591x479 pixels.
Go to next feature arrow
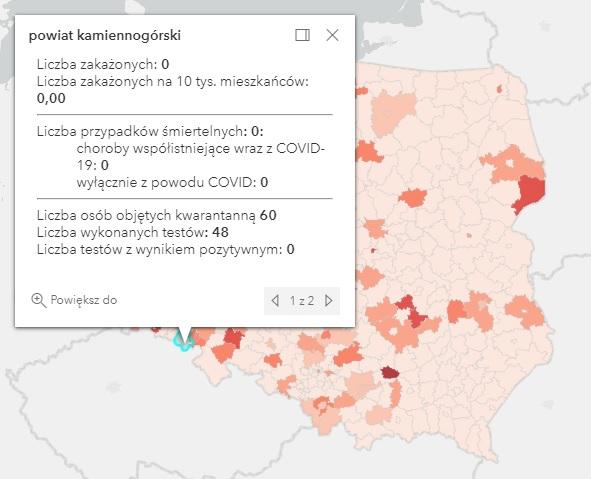[x=329, y=300]
